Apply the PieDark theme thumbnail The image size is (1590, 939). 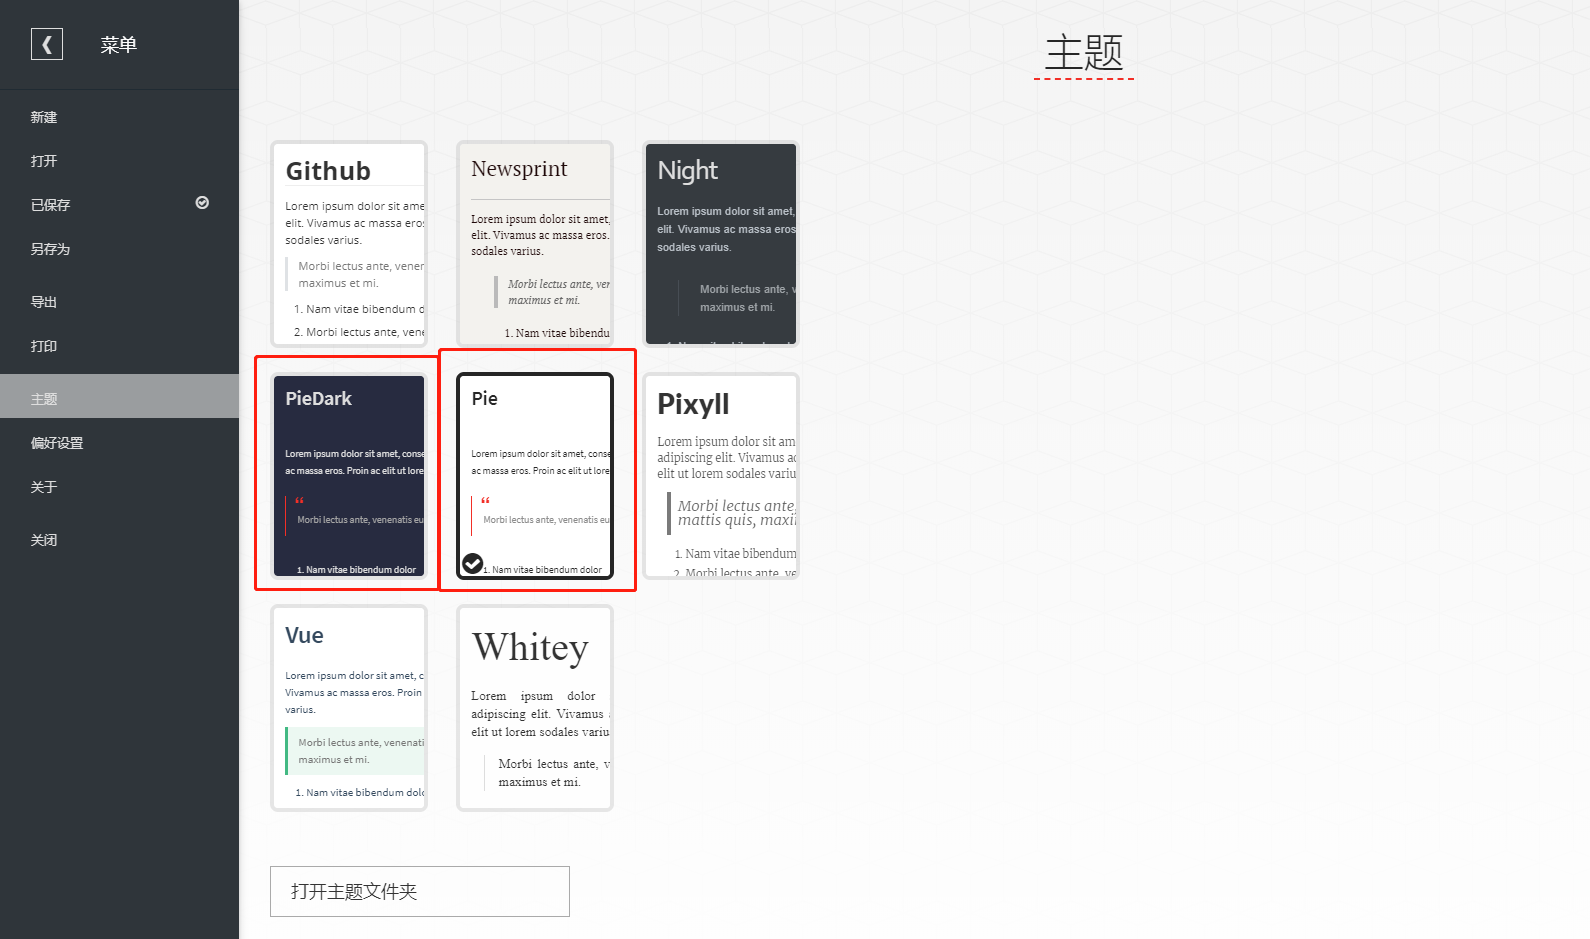(x=349, y=476)
